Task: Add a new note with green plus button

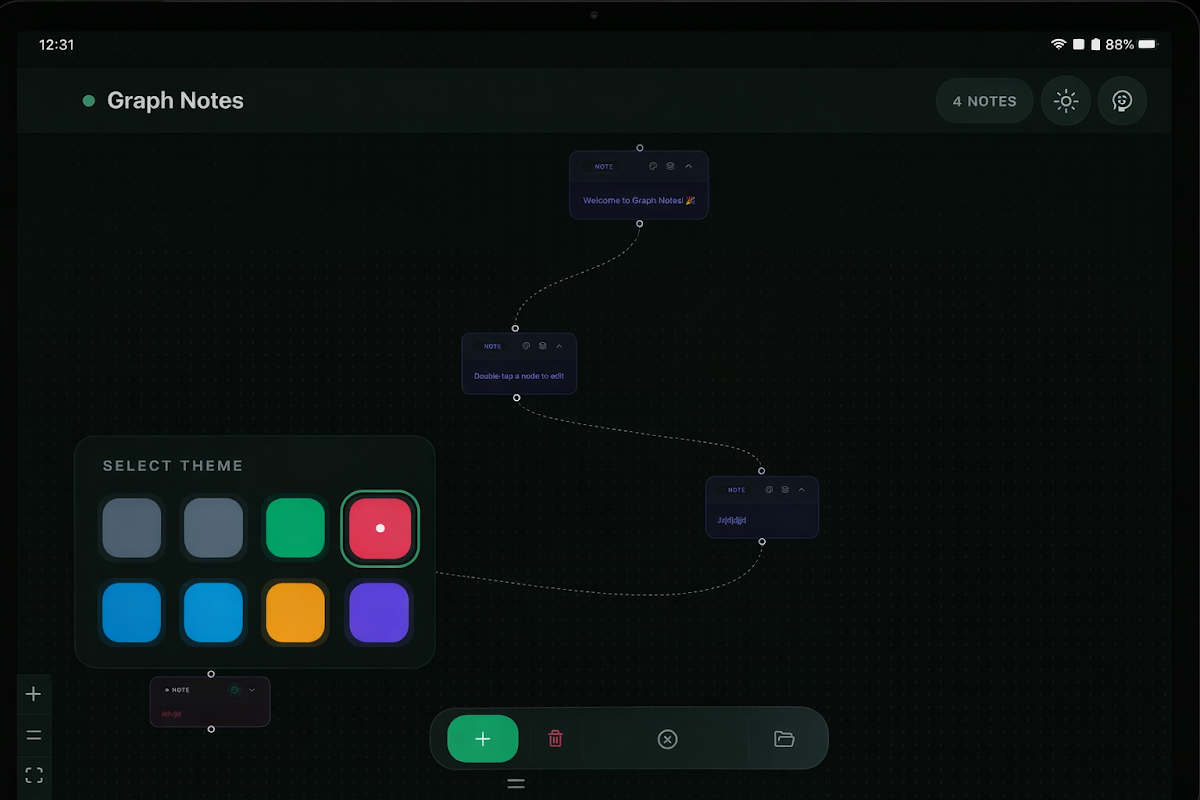Action: pos(483,739)
